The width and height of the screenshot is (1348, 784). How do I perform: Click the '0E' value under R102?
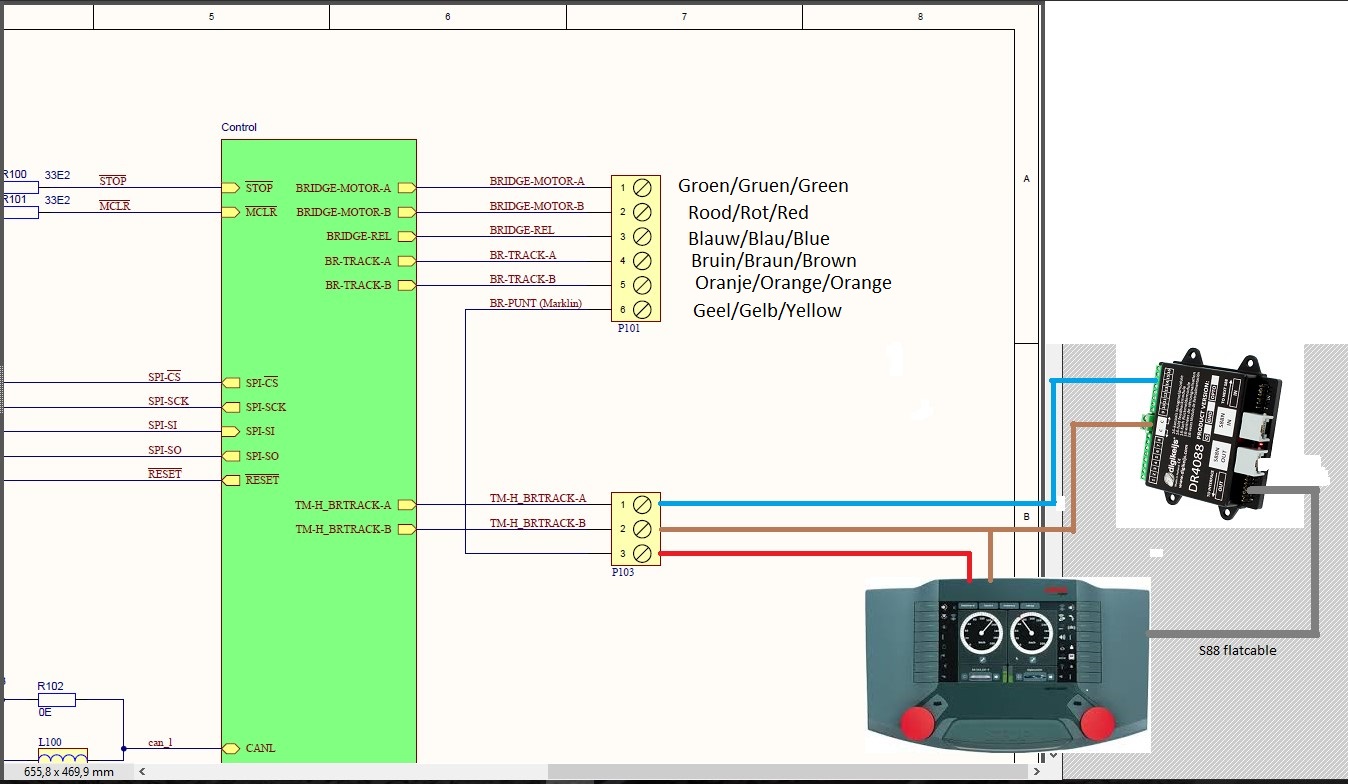(x=45, y=712)
